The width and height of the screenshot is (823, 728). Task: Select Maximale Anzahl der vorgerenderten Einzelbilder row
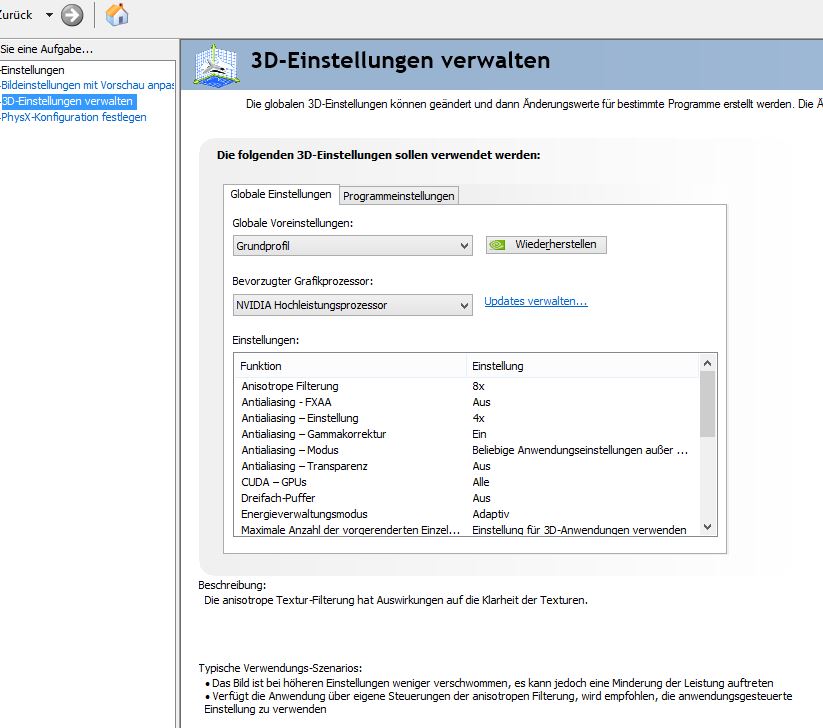pos(466,530)
